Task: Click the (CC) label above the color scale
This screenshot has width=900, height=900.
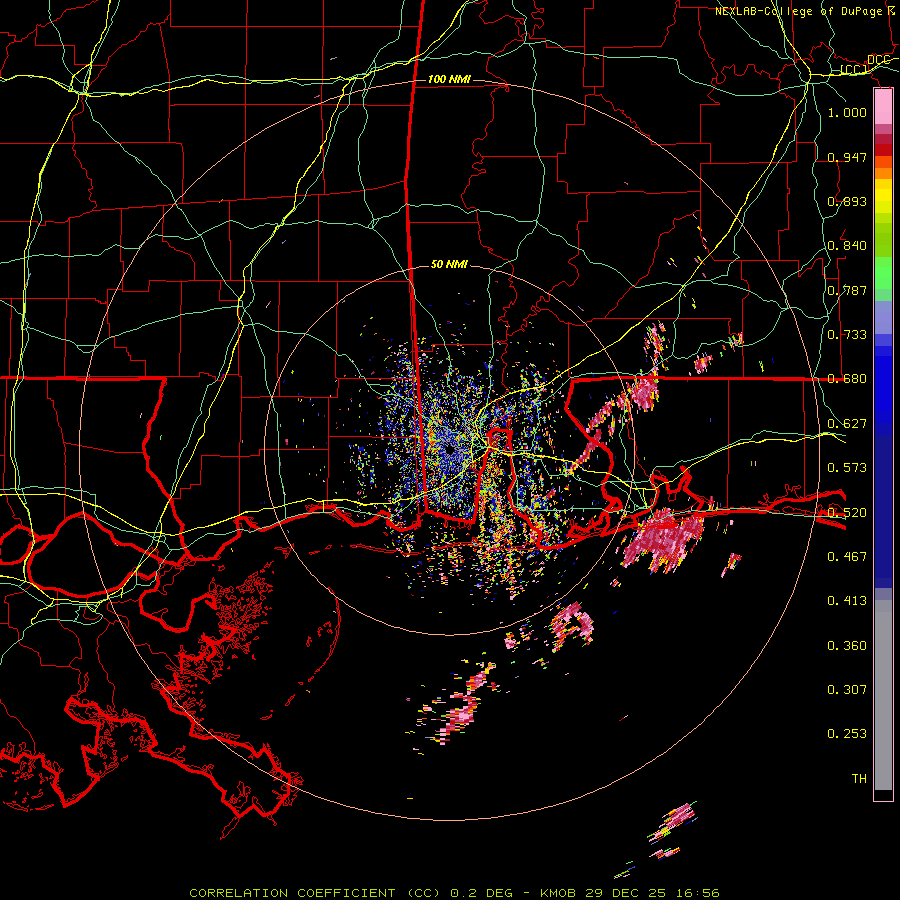Action: click(x=854, y=70)
